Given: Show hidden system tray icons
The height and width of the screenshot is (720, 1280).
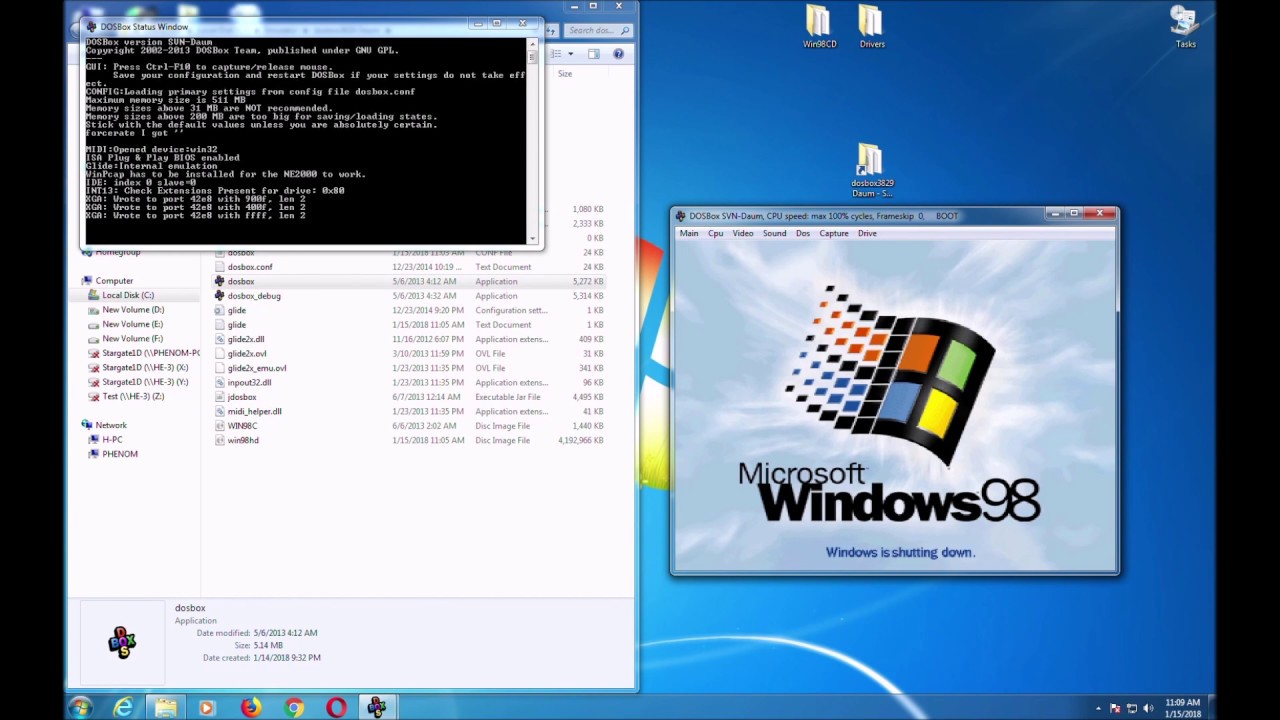Looking at the screenshot, I should (x=1098, y=709).
